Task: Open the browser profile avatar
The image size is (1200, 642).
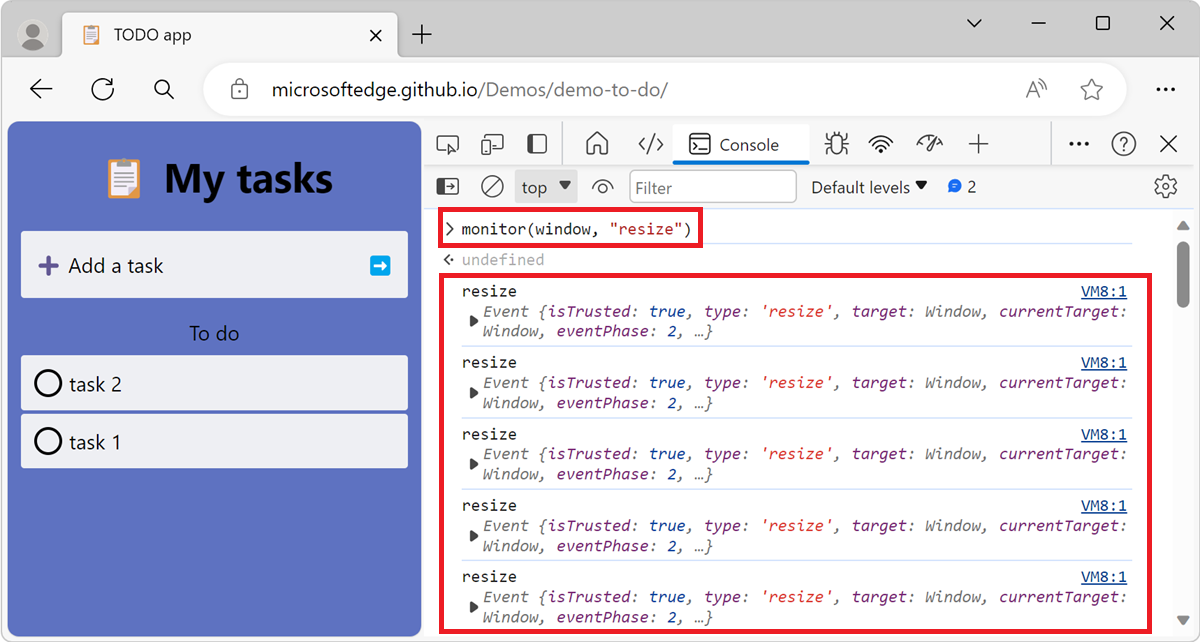Action: 33,35
